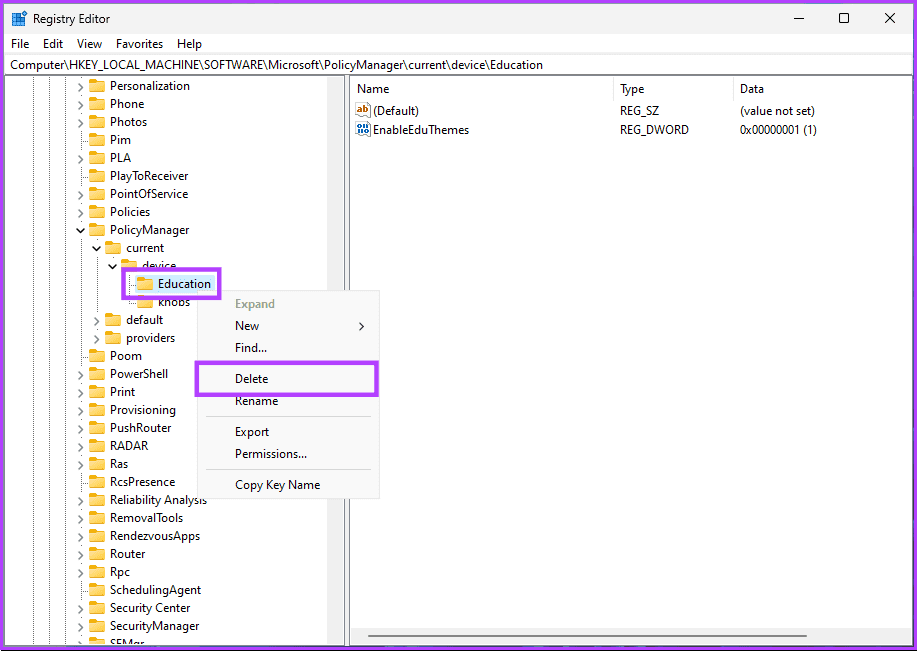Select the current key folder icon
This screenshot has width=917, height=651.
pos(113,248)
